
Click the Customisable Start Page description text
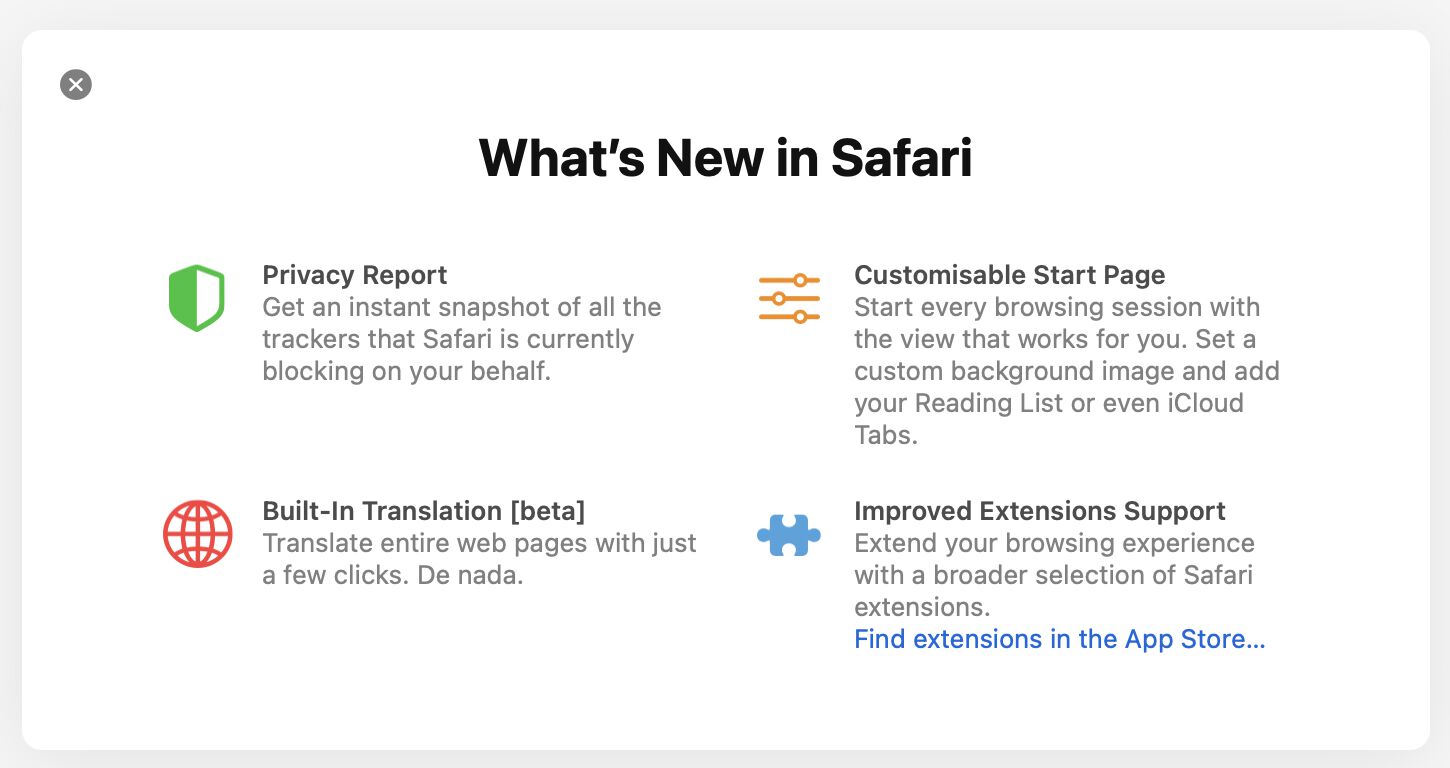click(1066, 371)
